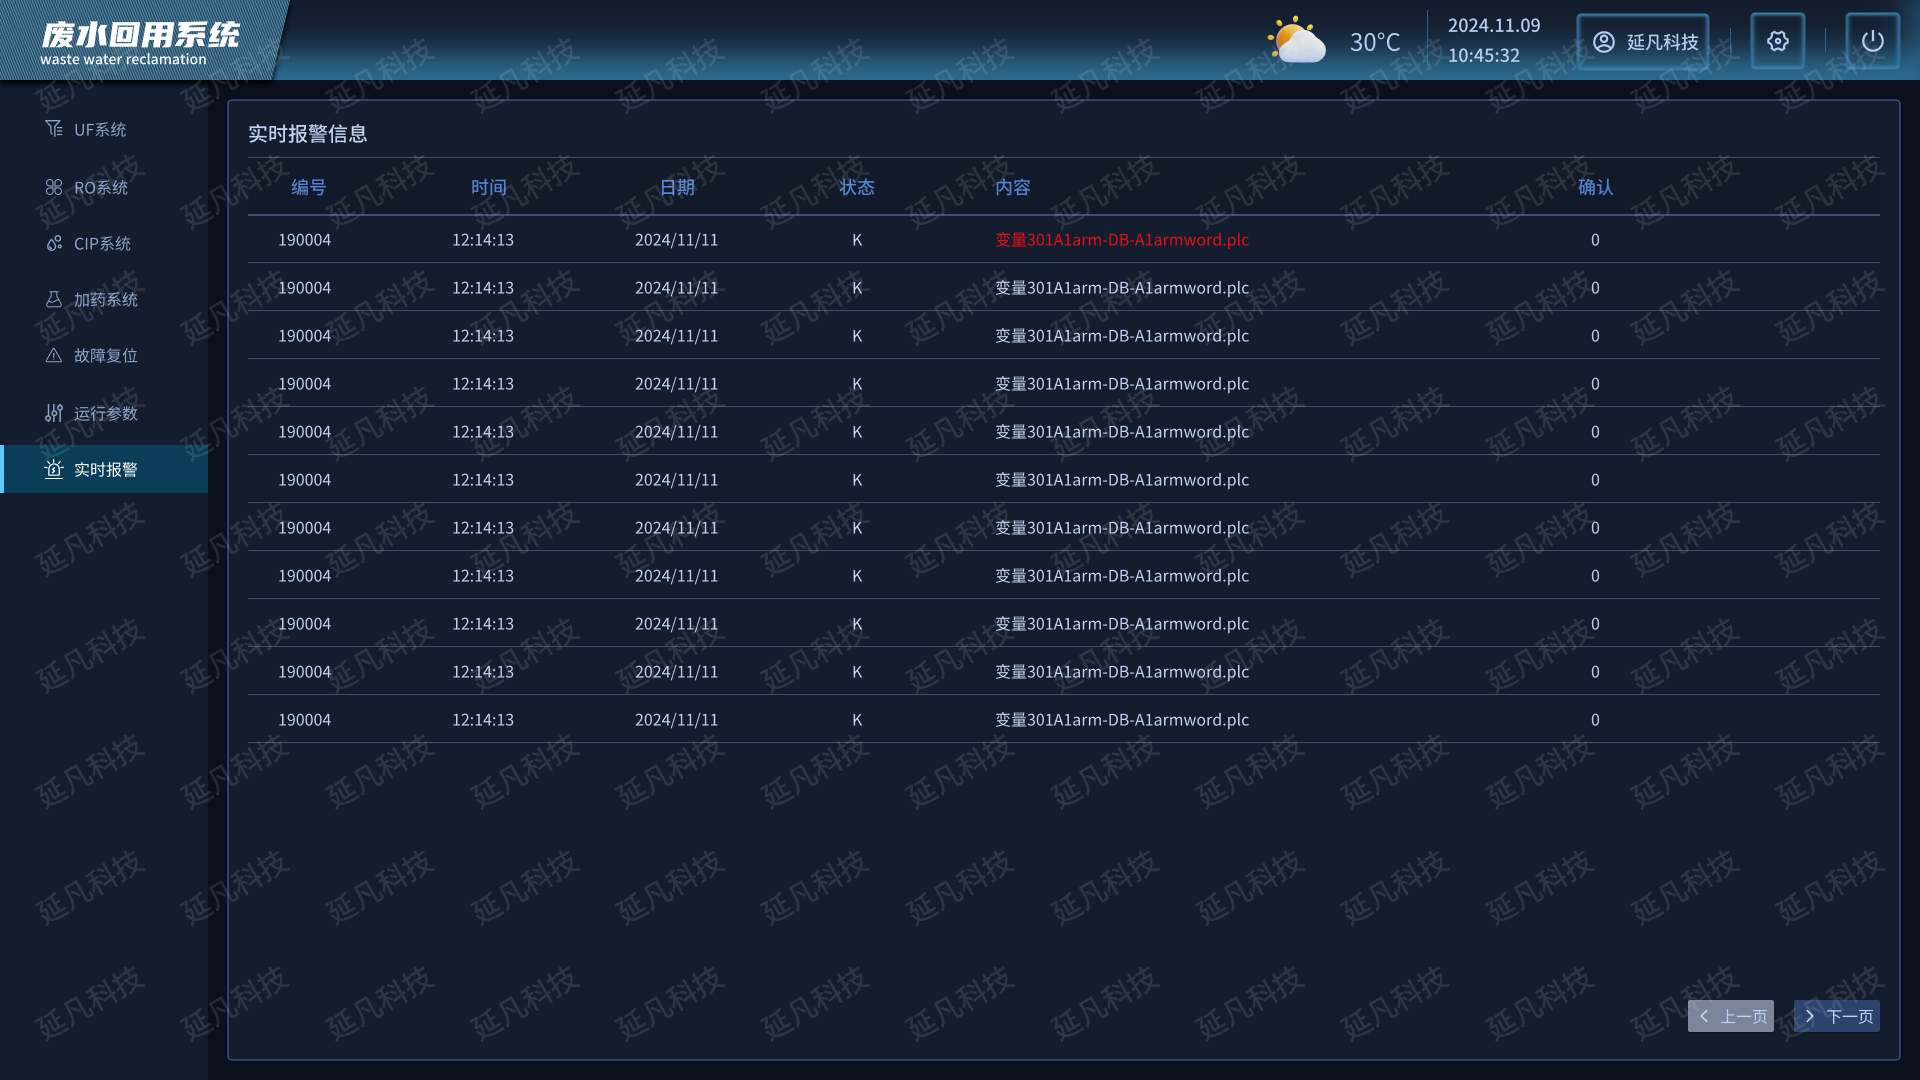Click the 故障复位 warning triangle icon
Image resolution: width=1920 pixels, height=1080 pixels.
click(54, 355)
